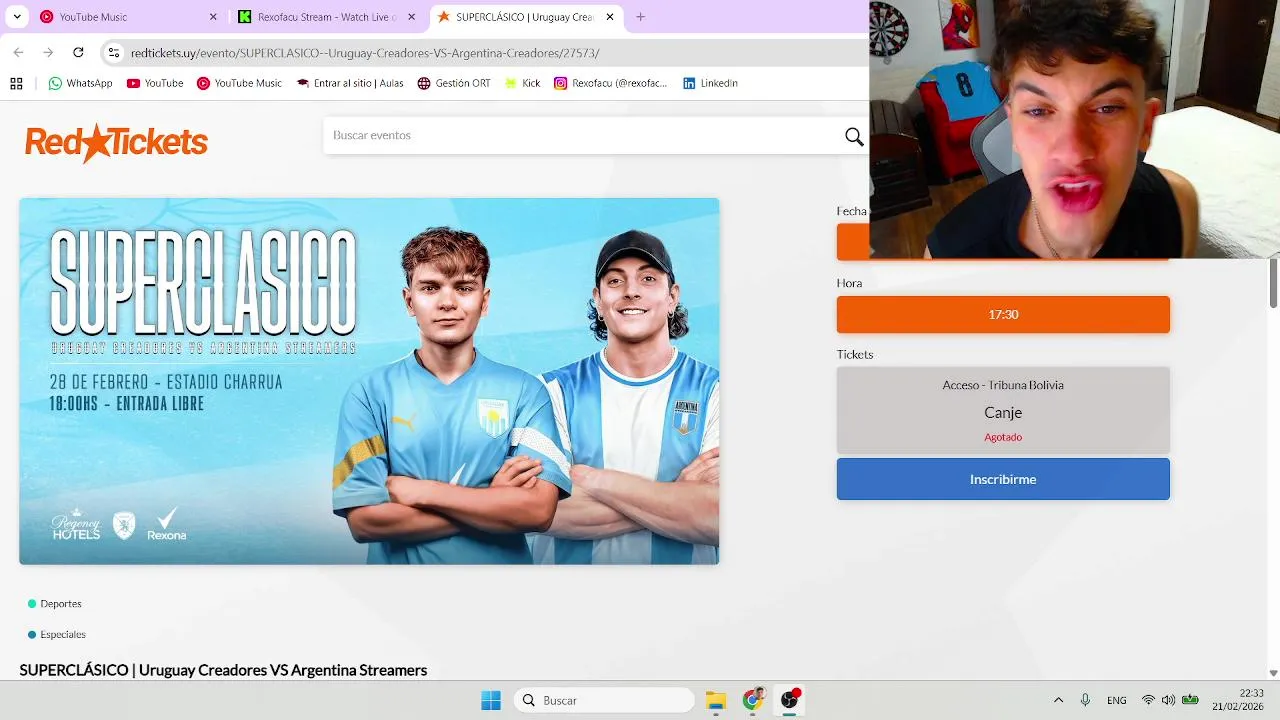Open the tab search dropdown arrow
The width and height of the screenshot is (1280, 720).
pos(17,17)
